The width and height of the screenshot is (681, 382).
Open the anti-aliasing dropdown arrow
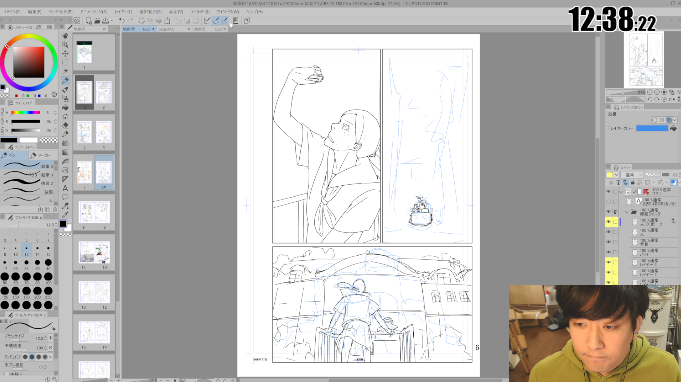pyautogui.click(x=51, y=357)
